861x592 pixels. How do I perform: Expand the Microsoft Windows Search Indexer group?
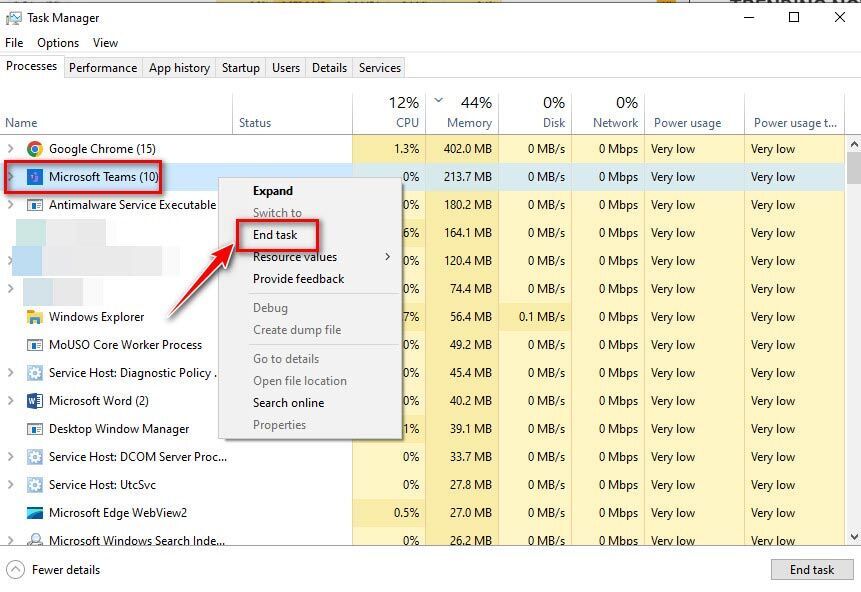pyautogui.click(x=10, y=540)
